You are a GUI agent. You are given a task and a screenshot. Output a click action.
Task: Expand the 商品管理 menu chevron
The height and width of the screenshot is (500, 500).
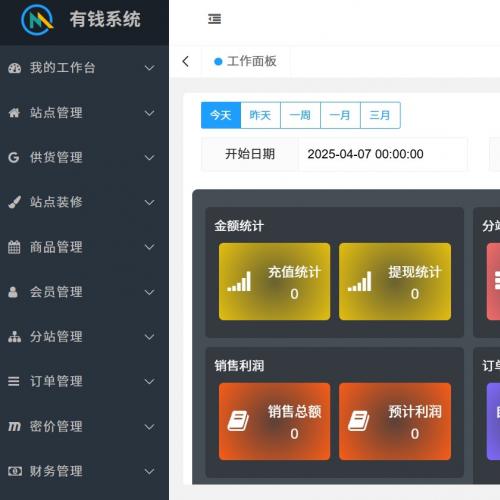149,247
